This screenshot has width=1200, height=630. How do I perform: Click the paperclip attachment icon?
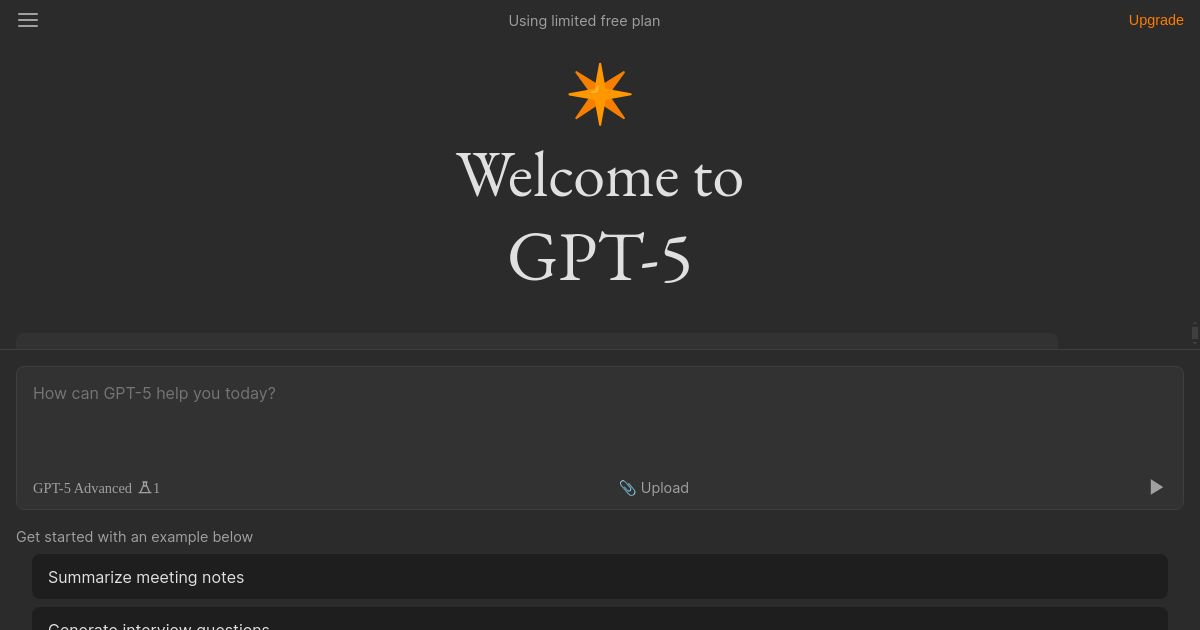click(628, 487)
